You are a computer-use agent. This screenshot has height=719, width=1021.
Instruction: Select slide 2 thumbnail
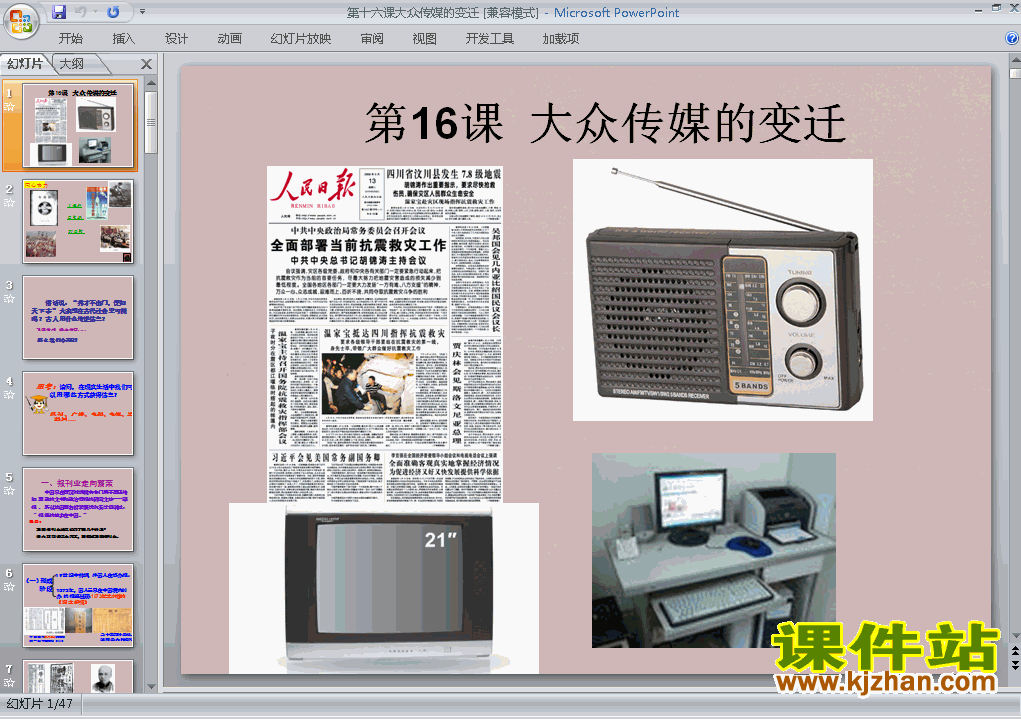78,221
